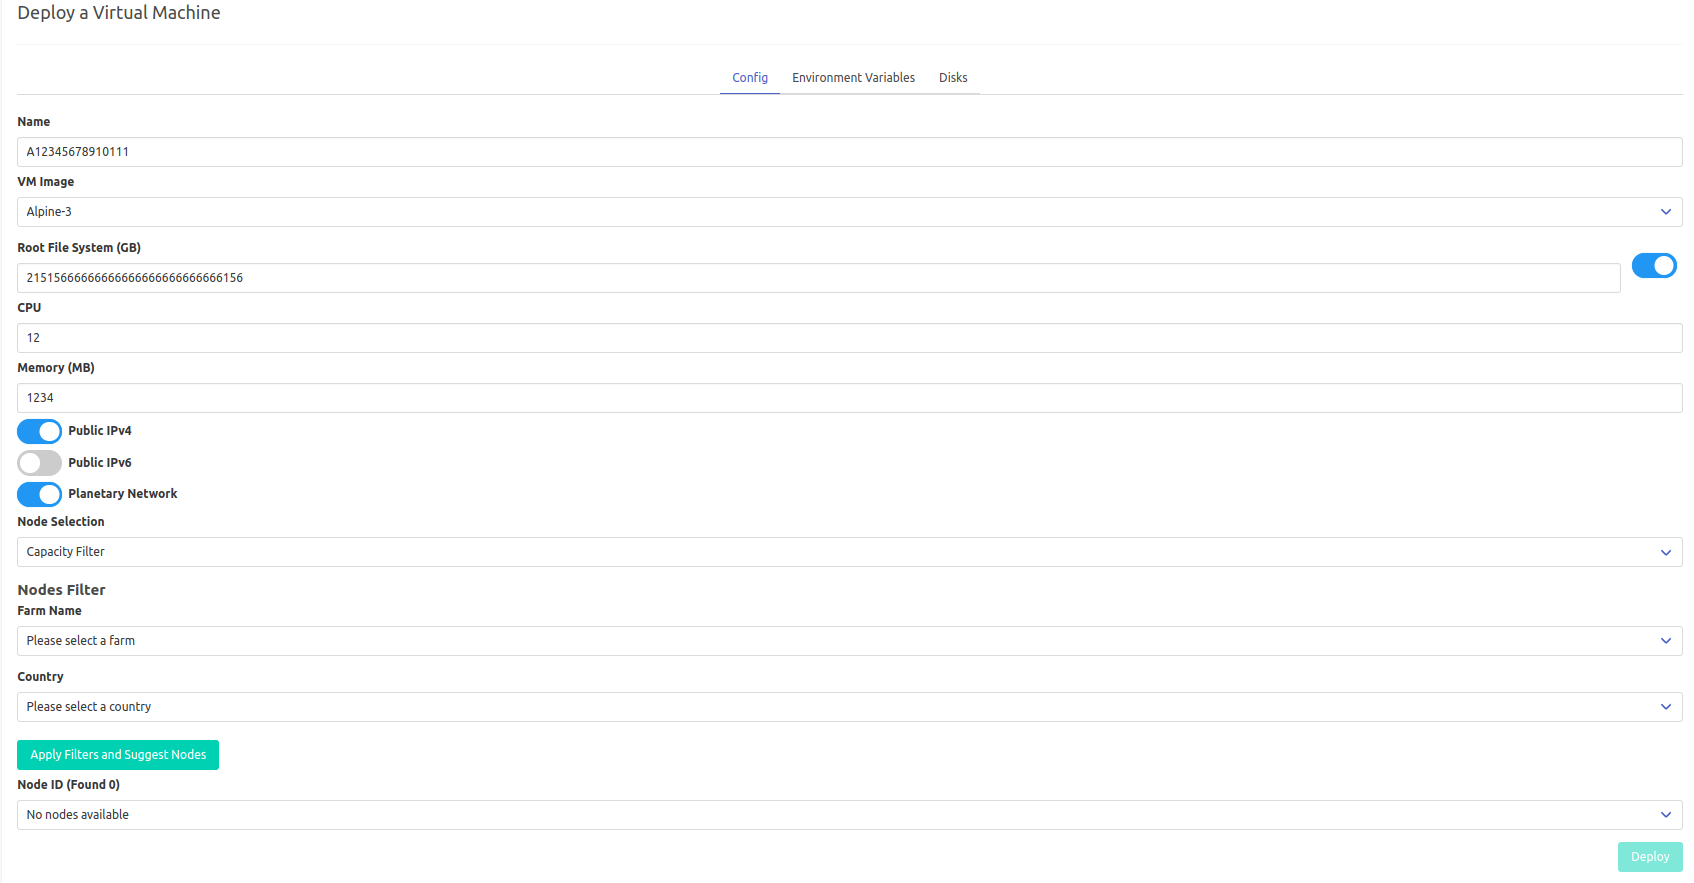Click the CPU input field
This screenshot has height=883, width=1694.
849,338
